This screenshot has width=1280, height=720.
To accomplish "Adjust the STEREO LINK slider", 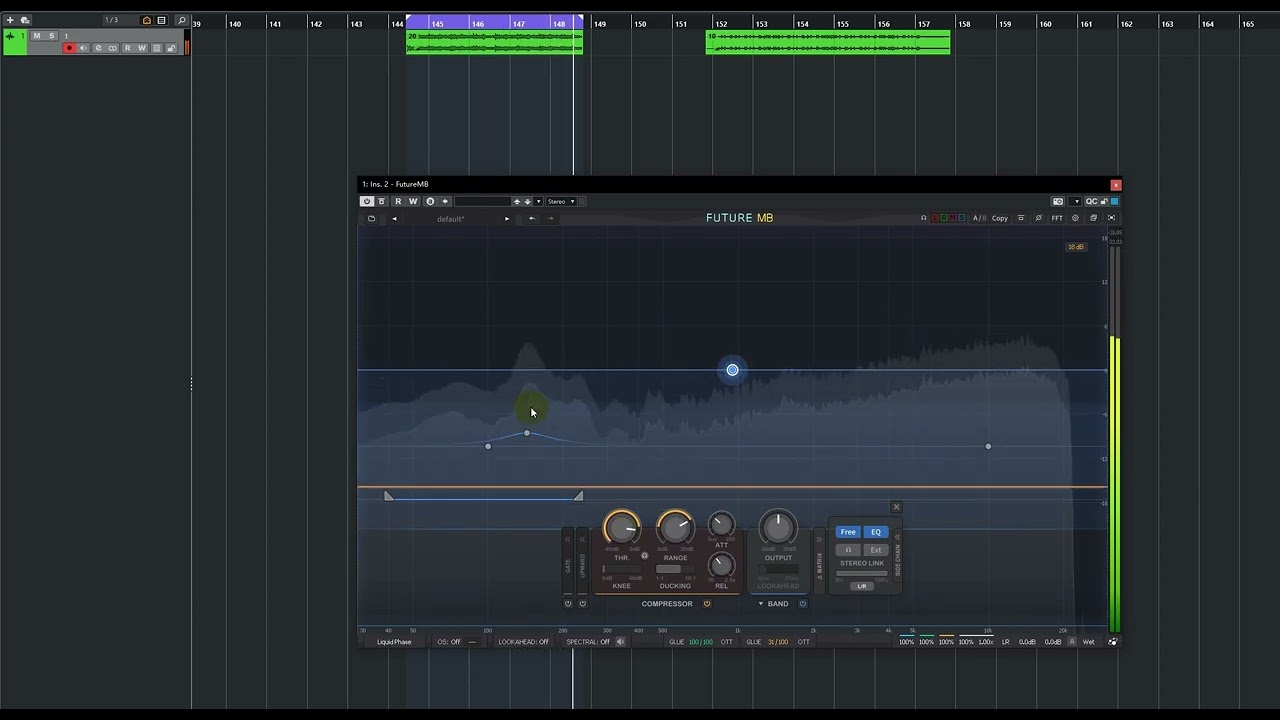I will [862, 573].
